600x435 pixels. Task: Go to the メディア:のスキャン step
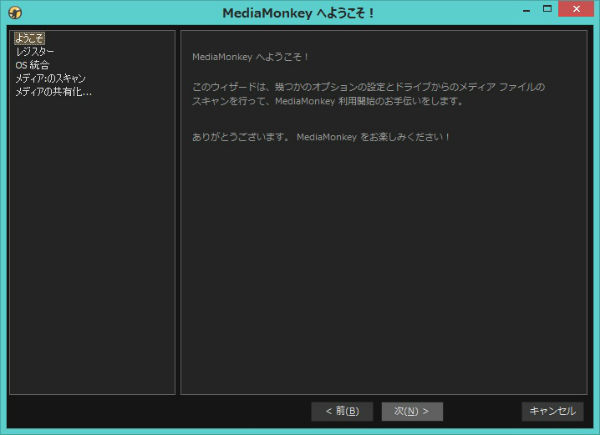(x=50, y=78)
